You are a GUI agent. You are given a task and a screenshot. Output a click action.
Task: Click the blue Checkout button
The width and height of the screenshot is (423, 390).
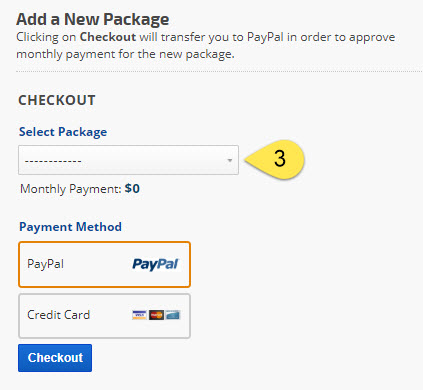click(x=55, y=358)
